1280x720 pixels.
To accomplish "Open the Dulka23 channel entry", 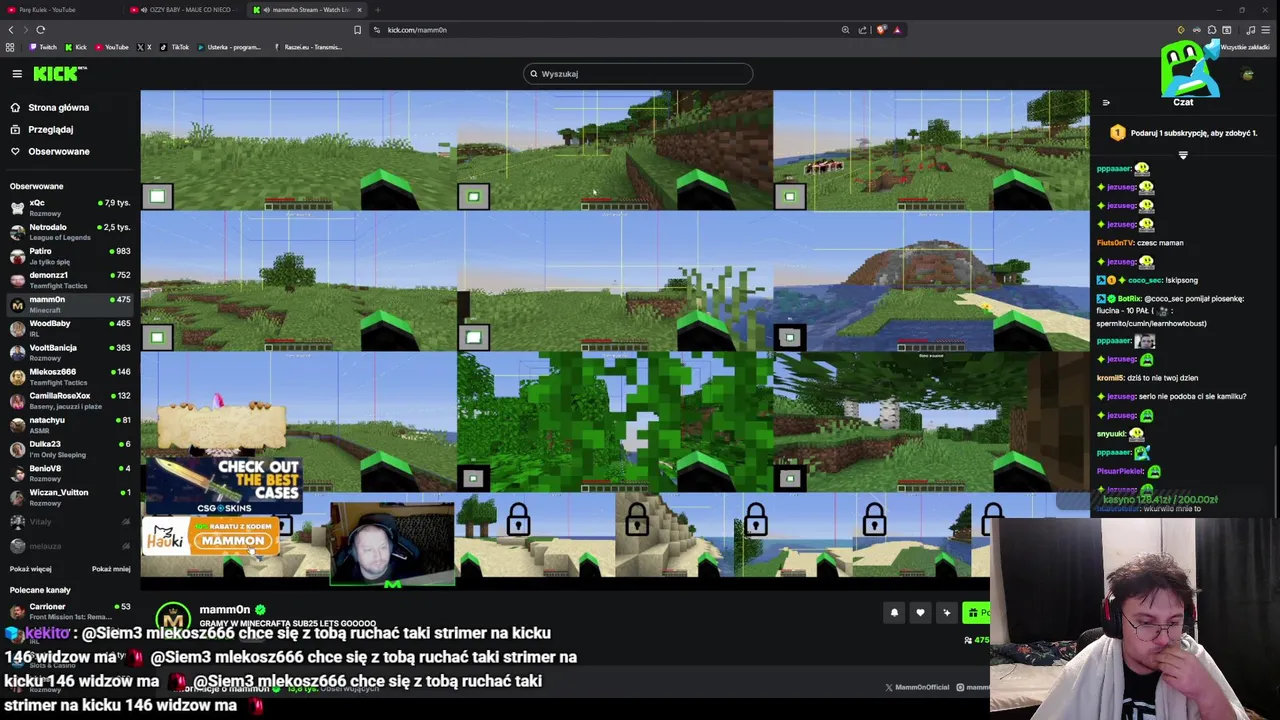I will pos(70,448).
